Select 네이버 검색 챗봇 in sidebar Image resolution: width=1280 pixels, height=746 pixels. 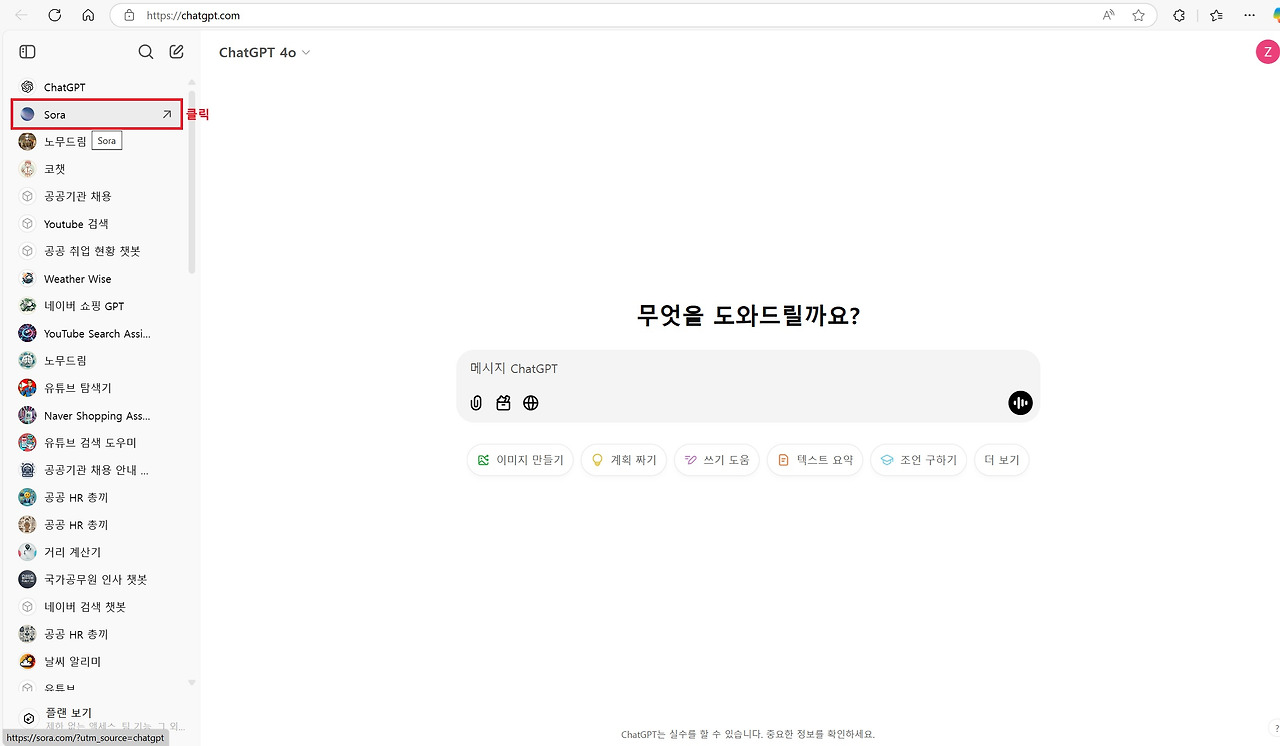click(x=98, y=607)
